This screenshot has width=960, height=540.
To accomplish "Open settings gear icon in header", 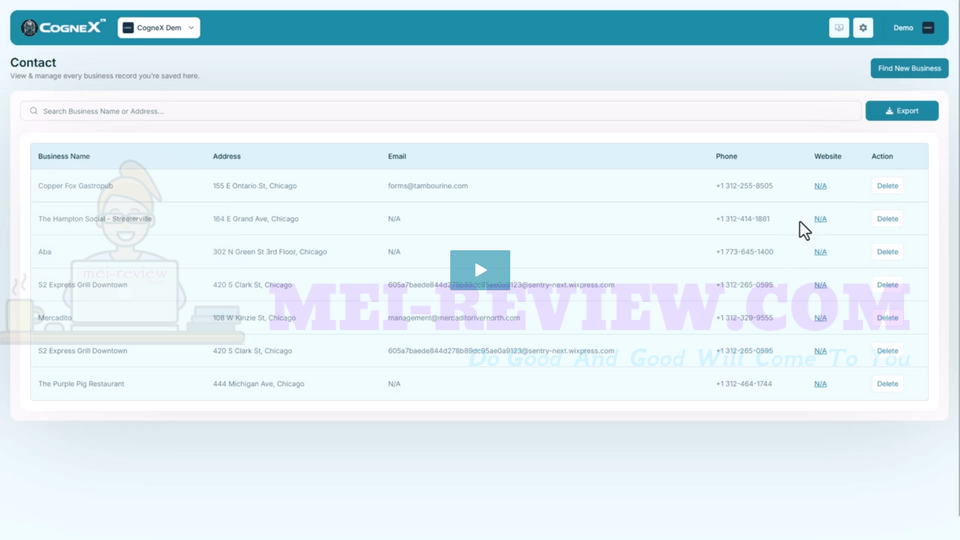I will [863, 28].
